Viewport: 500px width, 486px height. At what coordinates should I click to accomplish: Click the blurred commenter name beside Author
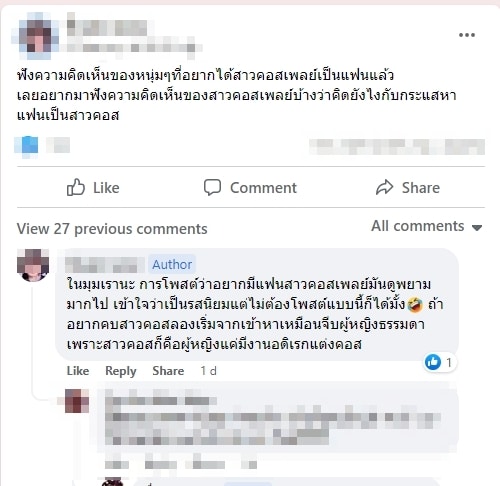[x=105, y=265]
